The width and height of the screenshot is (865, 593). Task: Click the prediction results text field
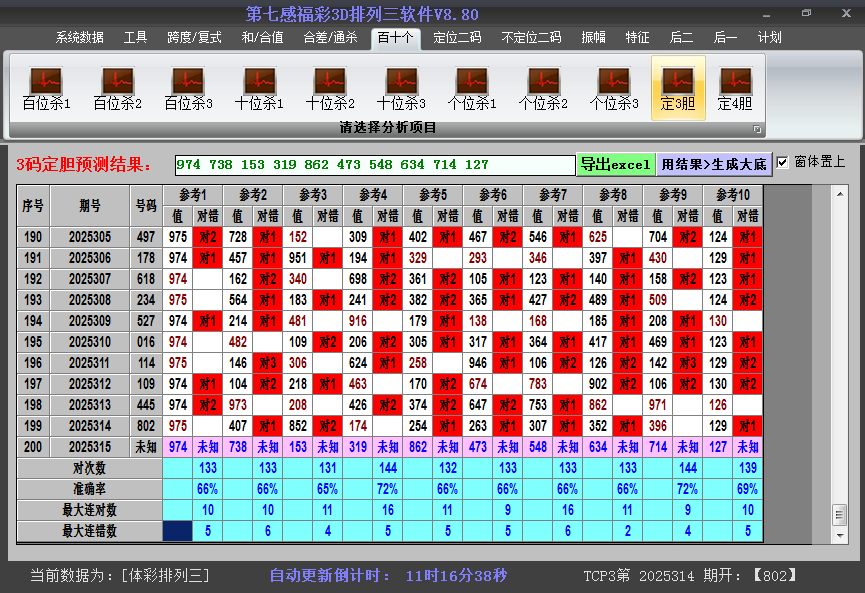point(374,164)
